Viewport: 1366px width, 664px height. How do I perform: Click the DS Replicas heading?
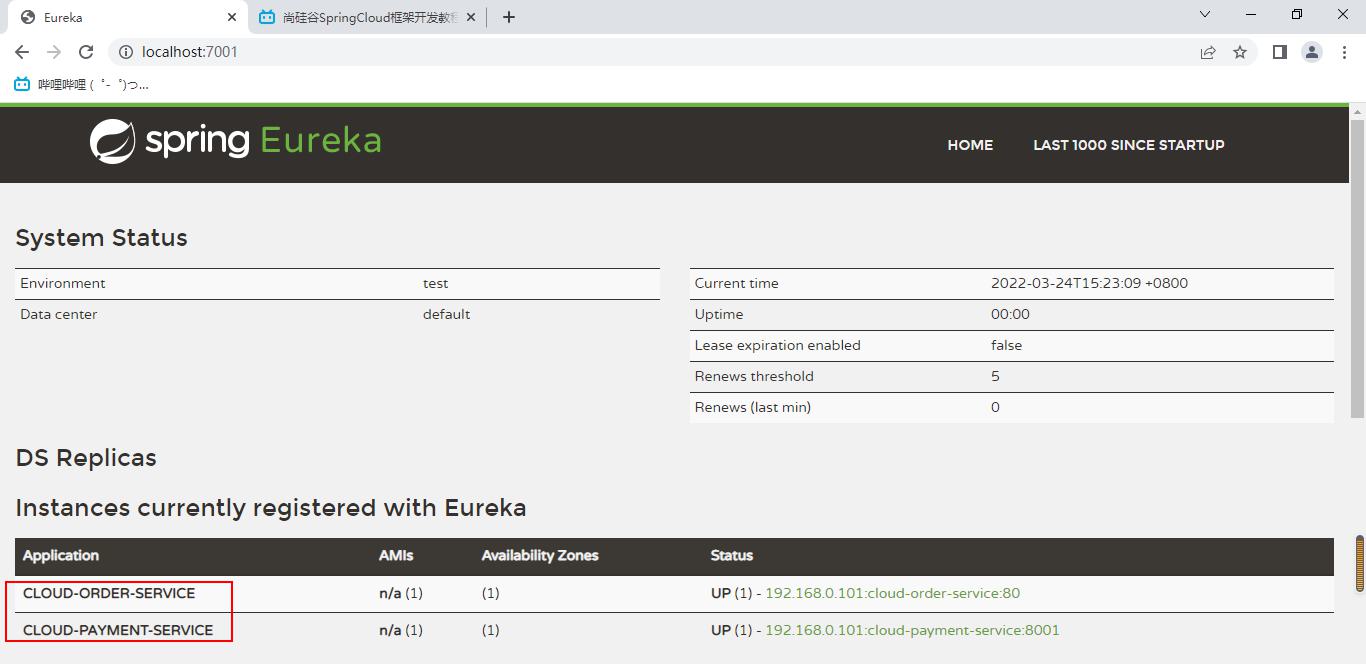[x=86, y=458]
